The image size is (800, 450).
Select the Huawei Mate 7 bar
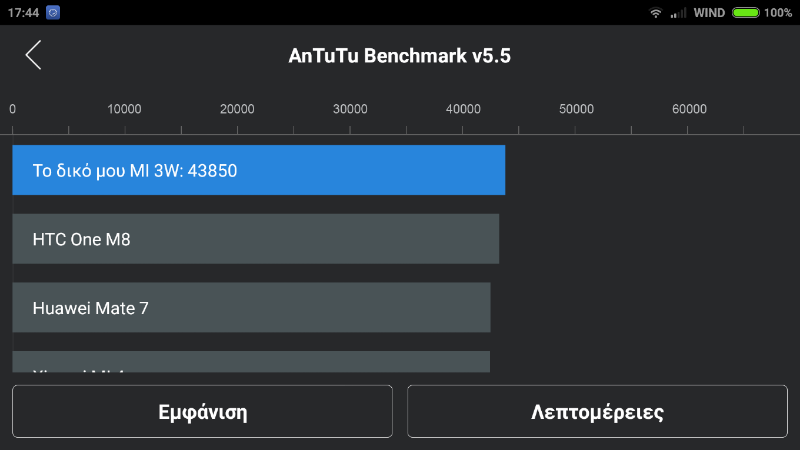click(251, 307)
